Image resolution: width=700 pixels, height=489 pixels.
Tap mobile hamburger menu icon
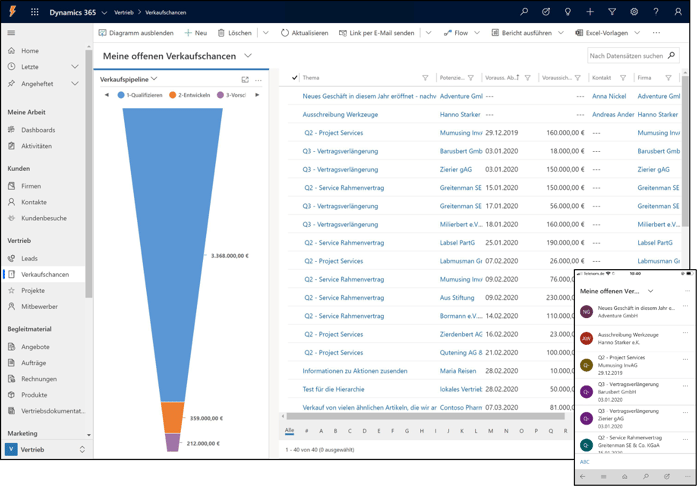coord(604,476)
